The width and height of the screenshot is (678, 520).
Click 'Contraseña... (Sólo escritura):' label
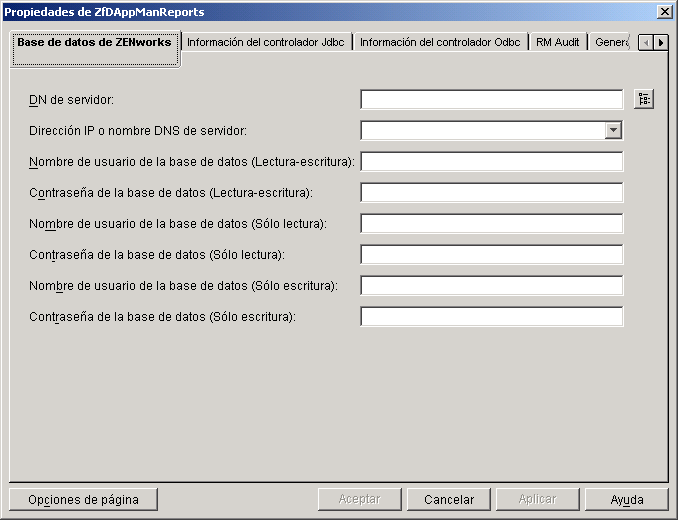163,317
